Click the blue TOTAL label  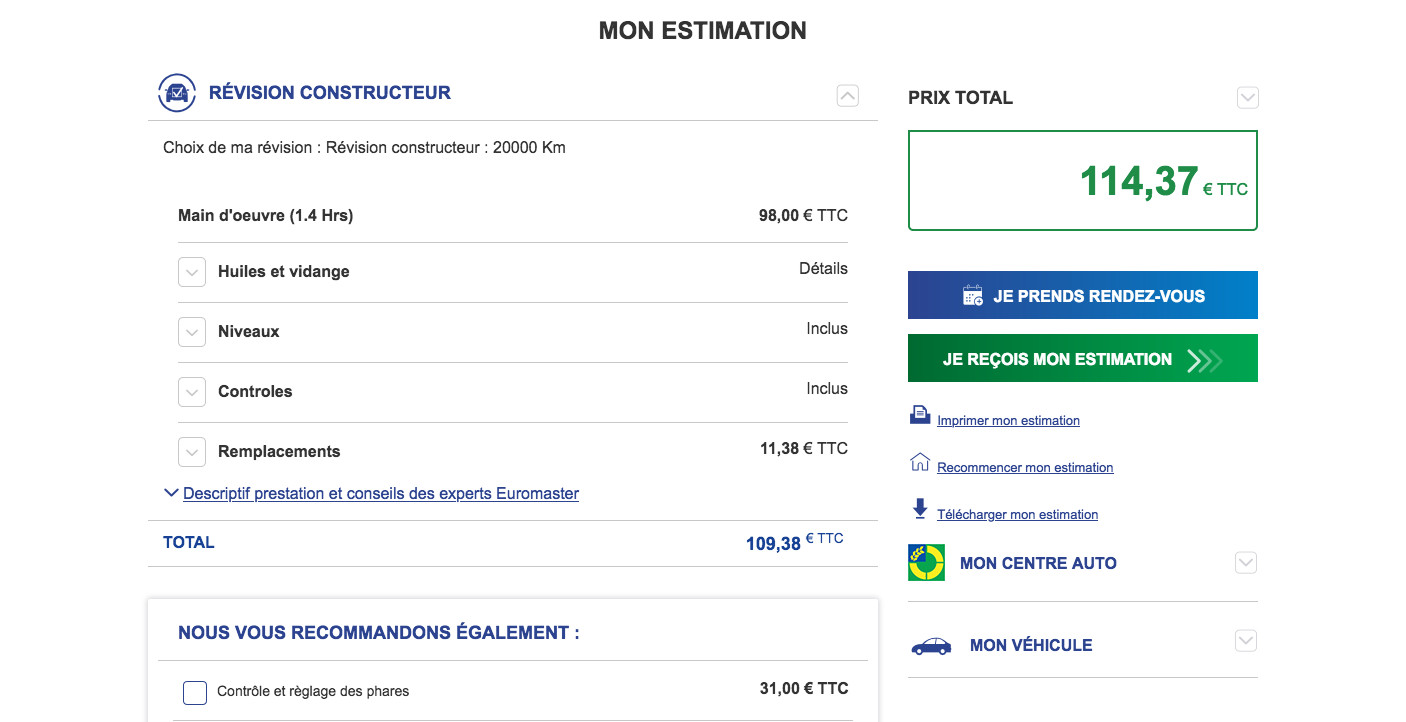click(x=189, y=542)
